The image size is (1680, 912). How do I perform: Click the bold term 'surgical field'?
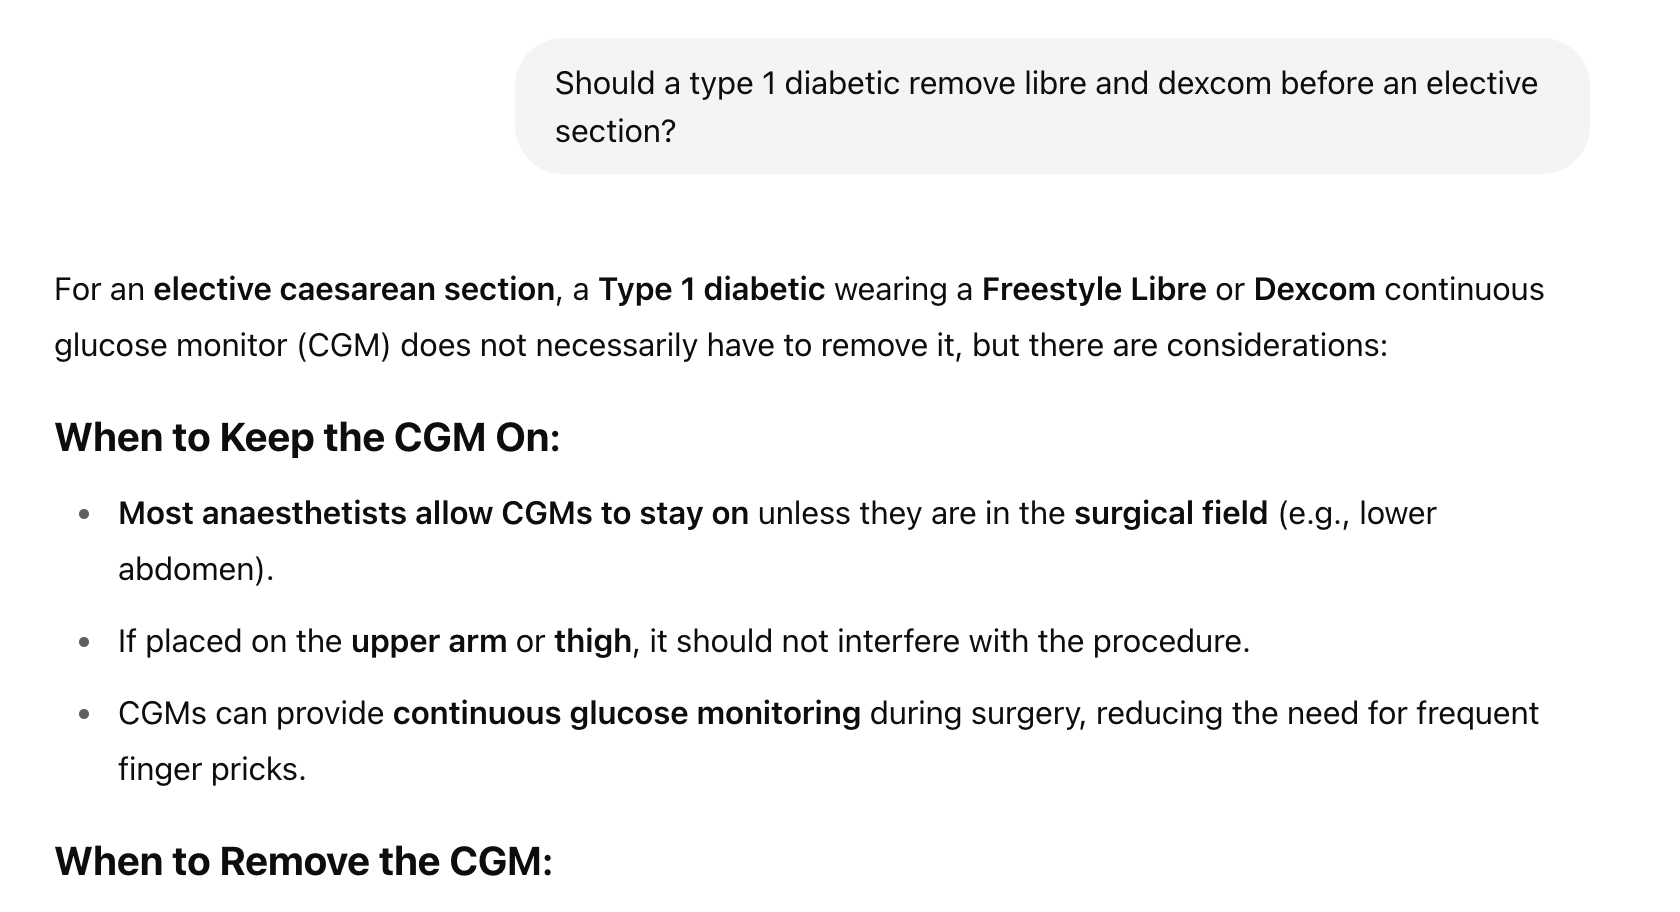click(x=1170, y=514)
